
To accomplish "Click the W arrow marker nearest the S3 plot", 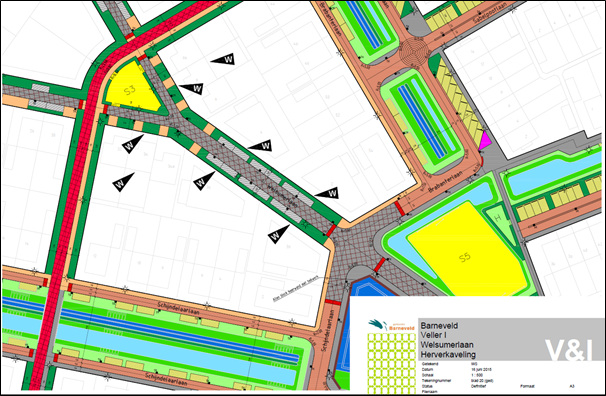I will pos(192,88).
